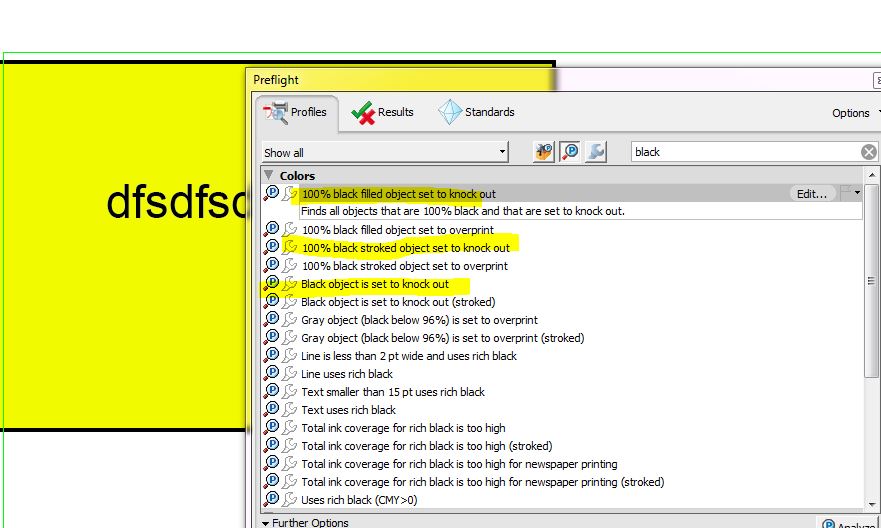Expand Further Options section
This screenshot has height=528, width=881.
(305, 522)
